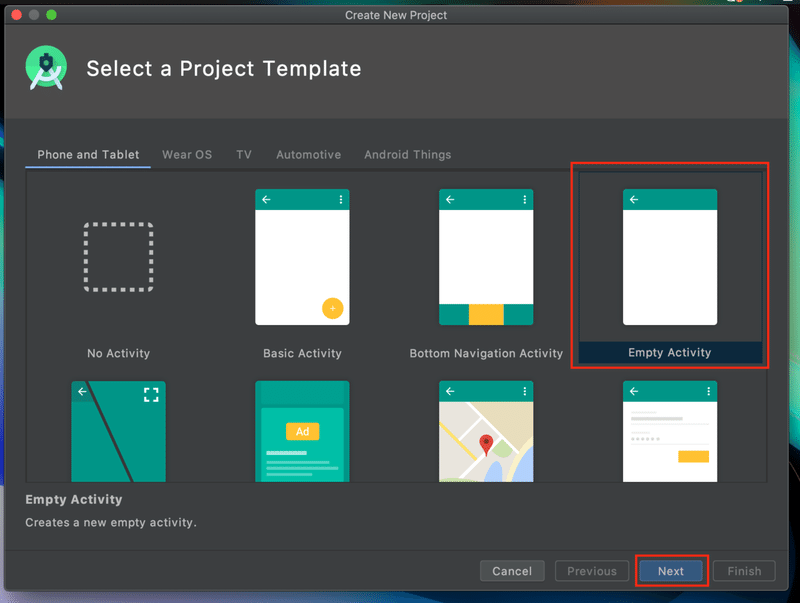Click the fullscreen expand corners icon
Image resolution: width=800 pixels, height=603 pixels.
tap(151, 394)
